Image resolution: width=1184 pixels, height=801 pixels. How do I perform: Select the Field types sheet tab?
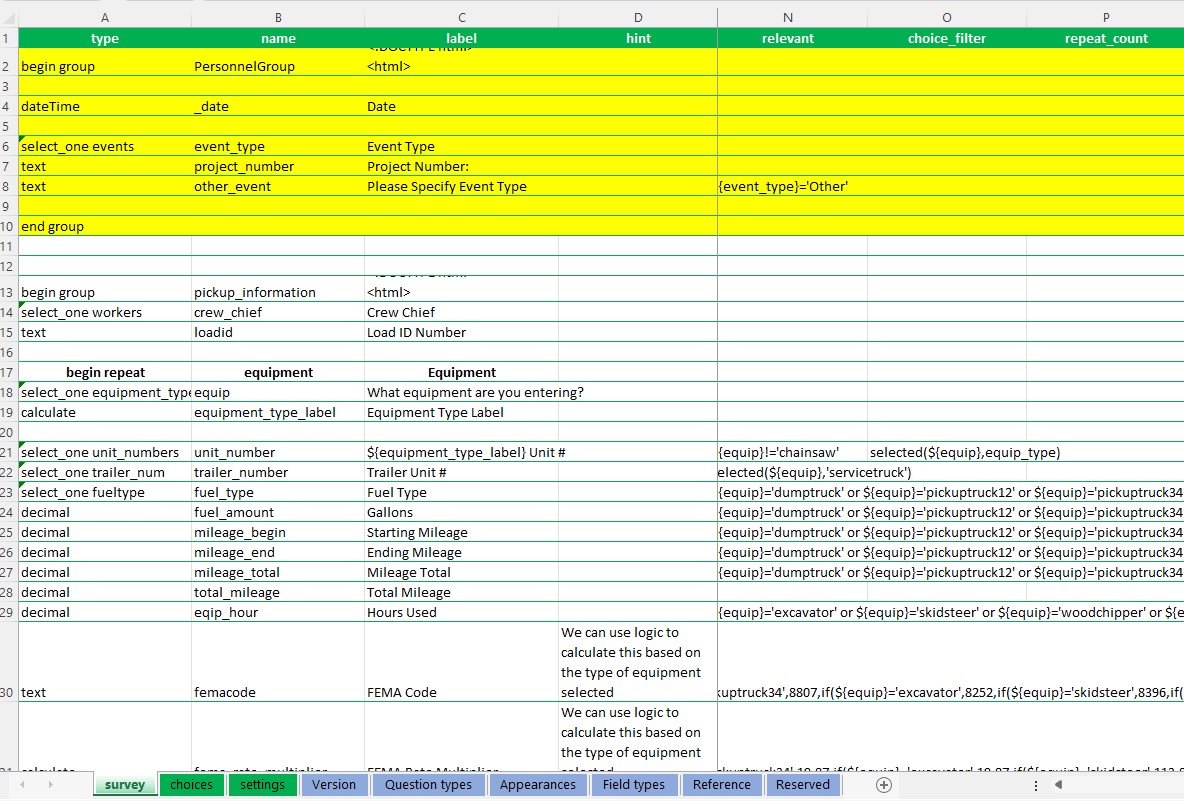point(634,785)
